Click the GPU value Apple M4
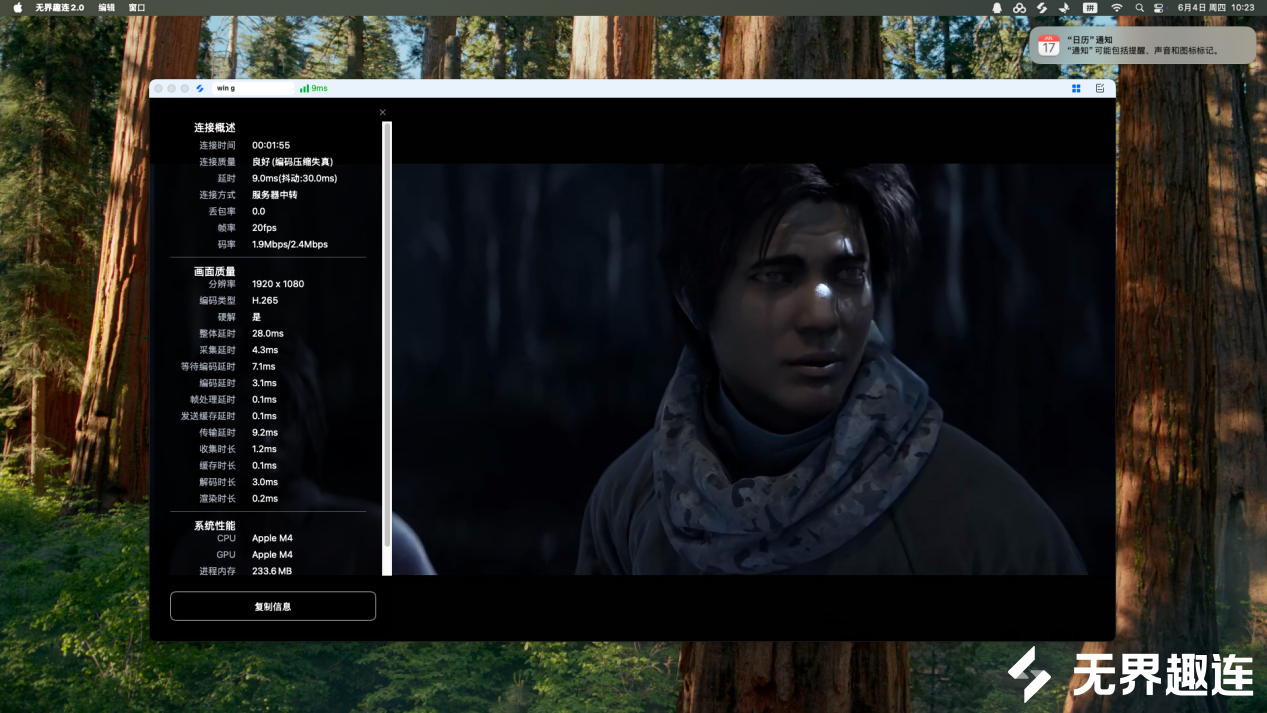Viewport: 1267px width, 713px height. [272, 555]
